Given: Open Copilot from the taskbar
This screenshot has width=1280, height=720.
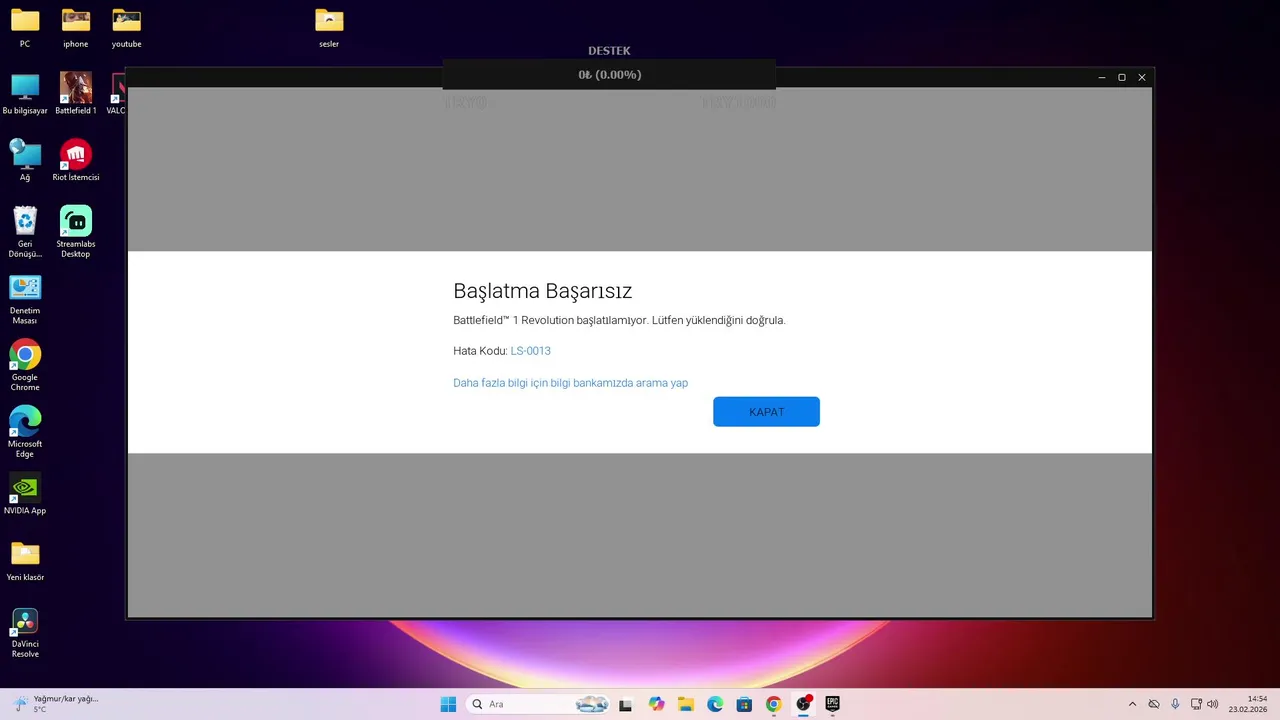Looking at the screenshot, I should (x=656, y=704).
